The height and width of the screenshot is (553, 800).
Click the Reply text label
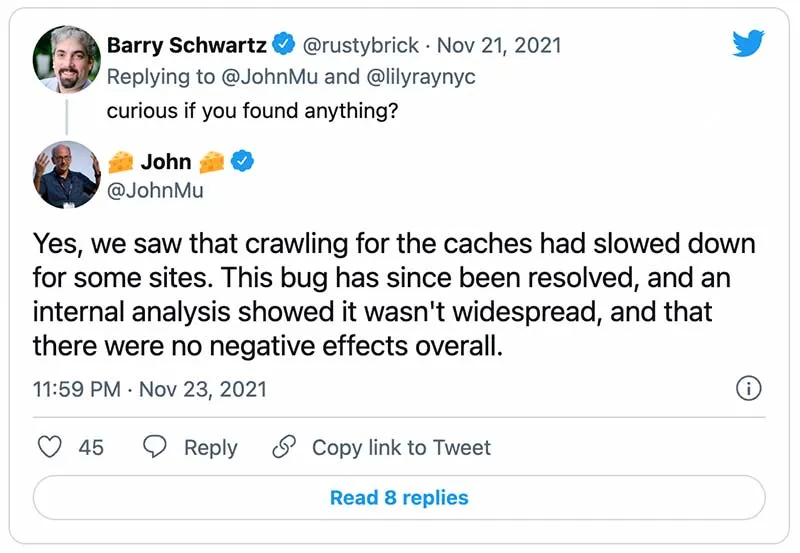(x=210, y=447)
